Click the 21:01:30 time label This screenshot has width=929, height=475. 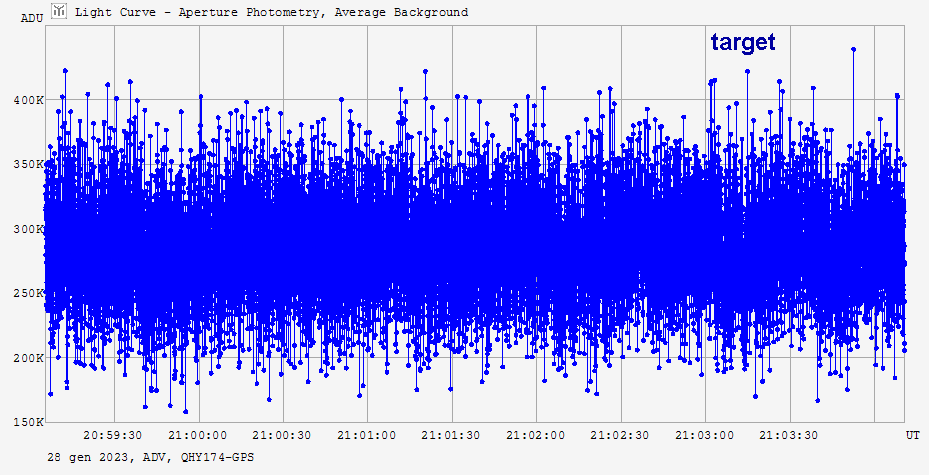451,435
